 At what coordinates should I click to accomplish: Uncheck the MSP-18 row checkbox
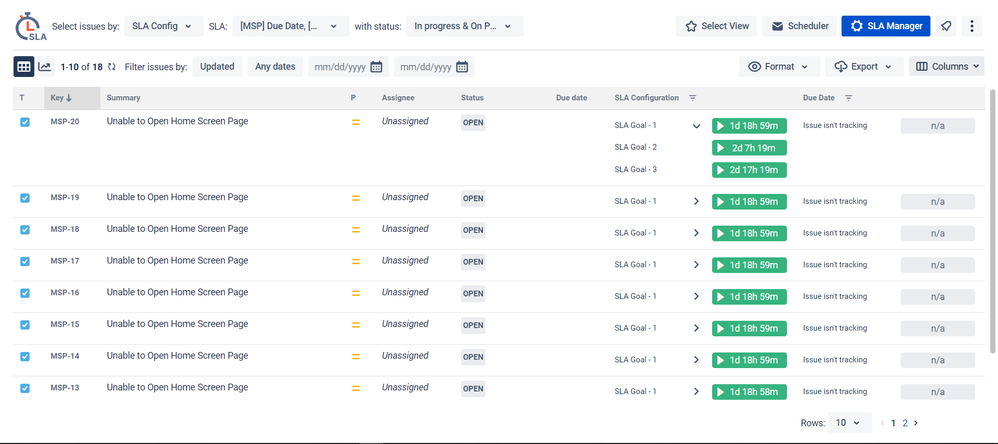point(25,230)
